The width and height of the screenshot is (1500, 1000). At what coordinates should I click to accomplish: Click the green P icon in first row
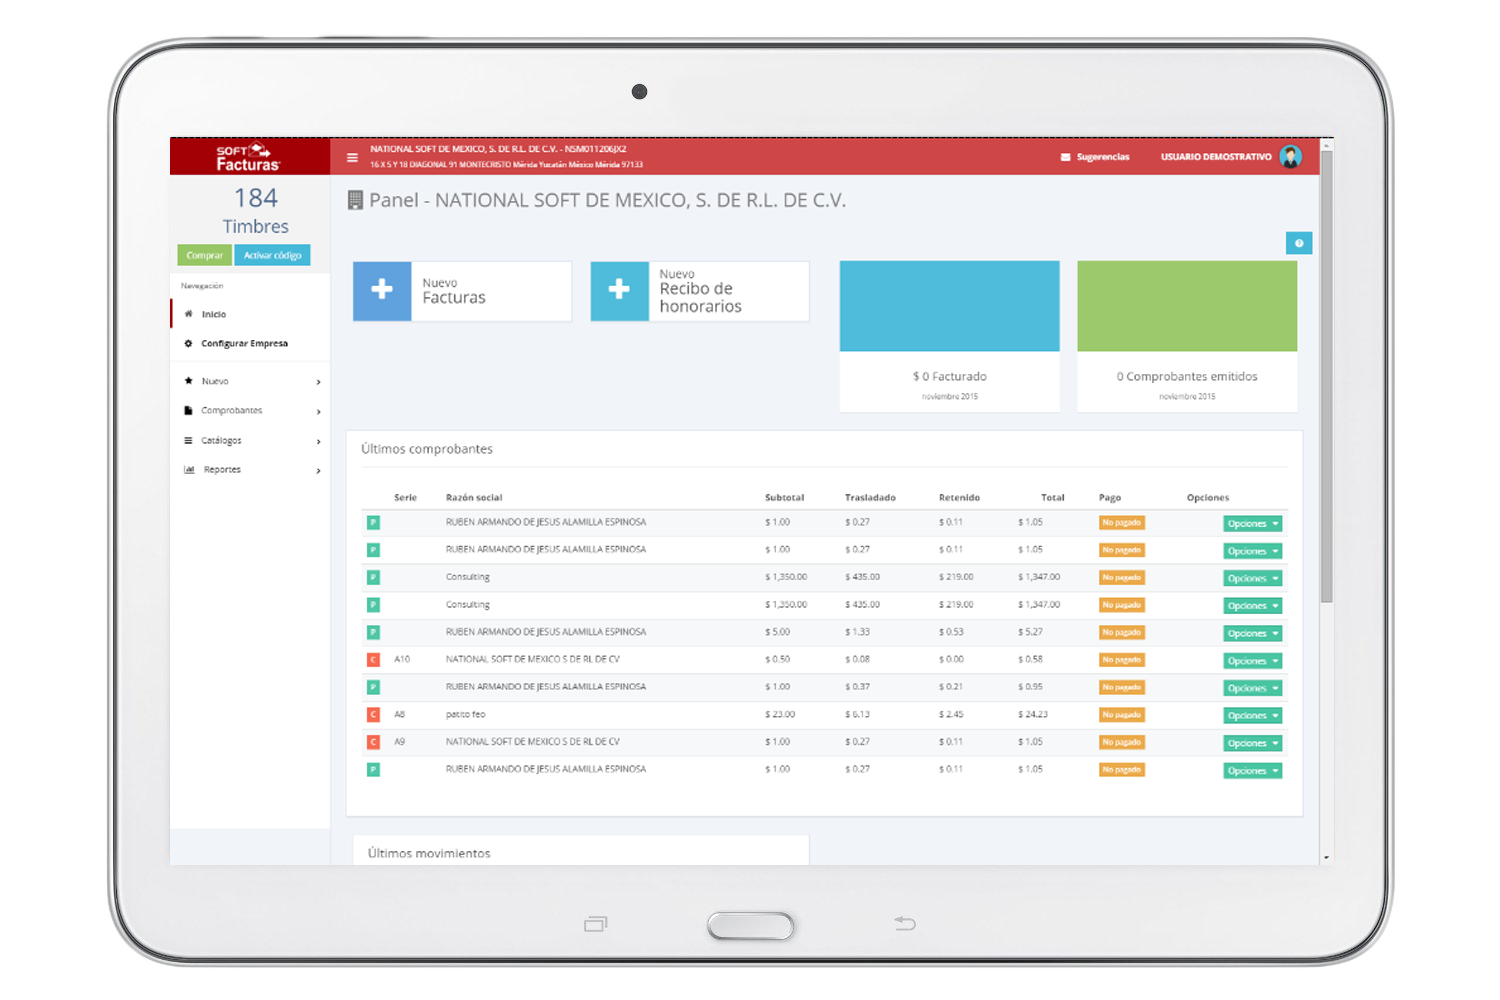(373, 523)
